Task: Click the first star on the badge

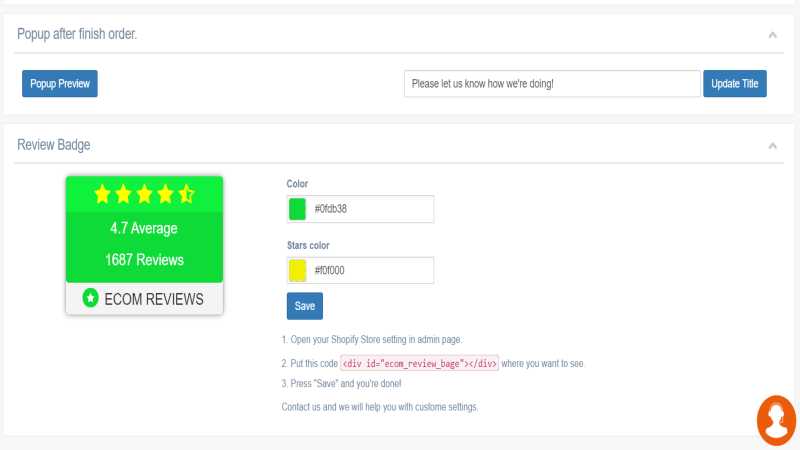Action: point(103,194)
